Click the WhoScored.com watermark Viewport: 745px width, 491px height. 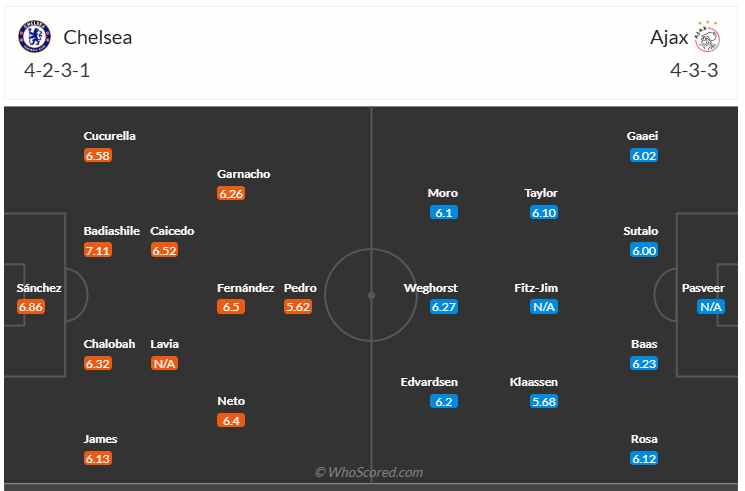coord(369,472)
